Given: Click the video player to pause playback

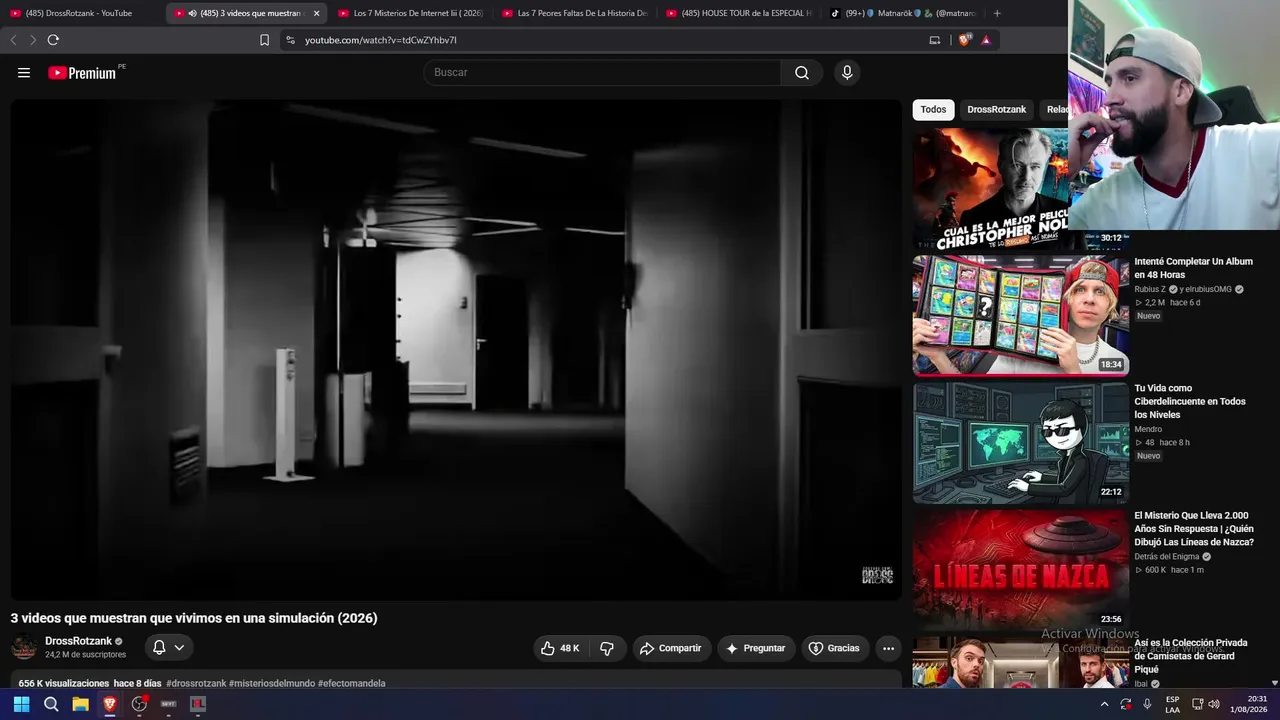Looking at the screenshot, I should click(456, 349).
